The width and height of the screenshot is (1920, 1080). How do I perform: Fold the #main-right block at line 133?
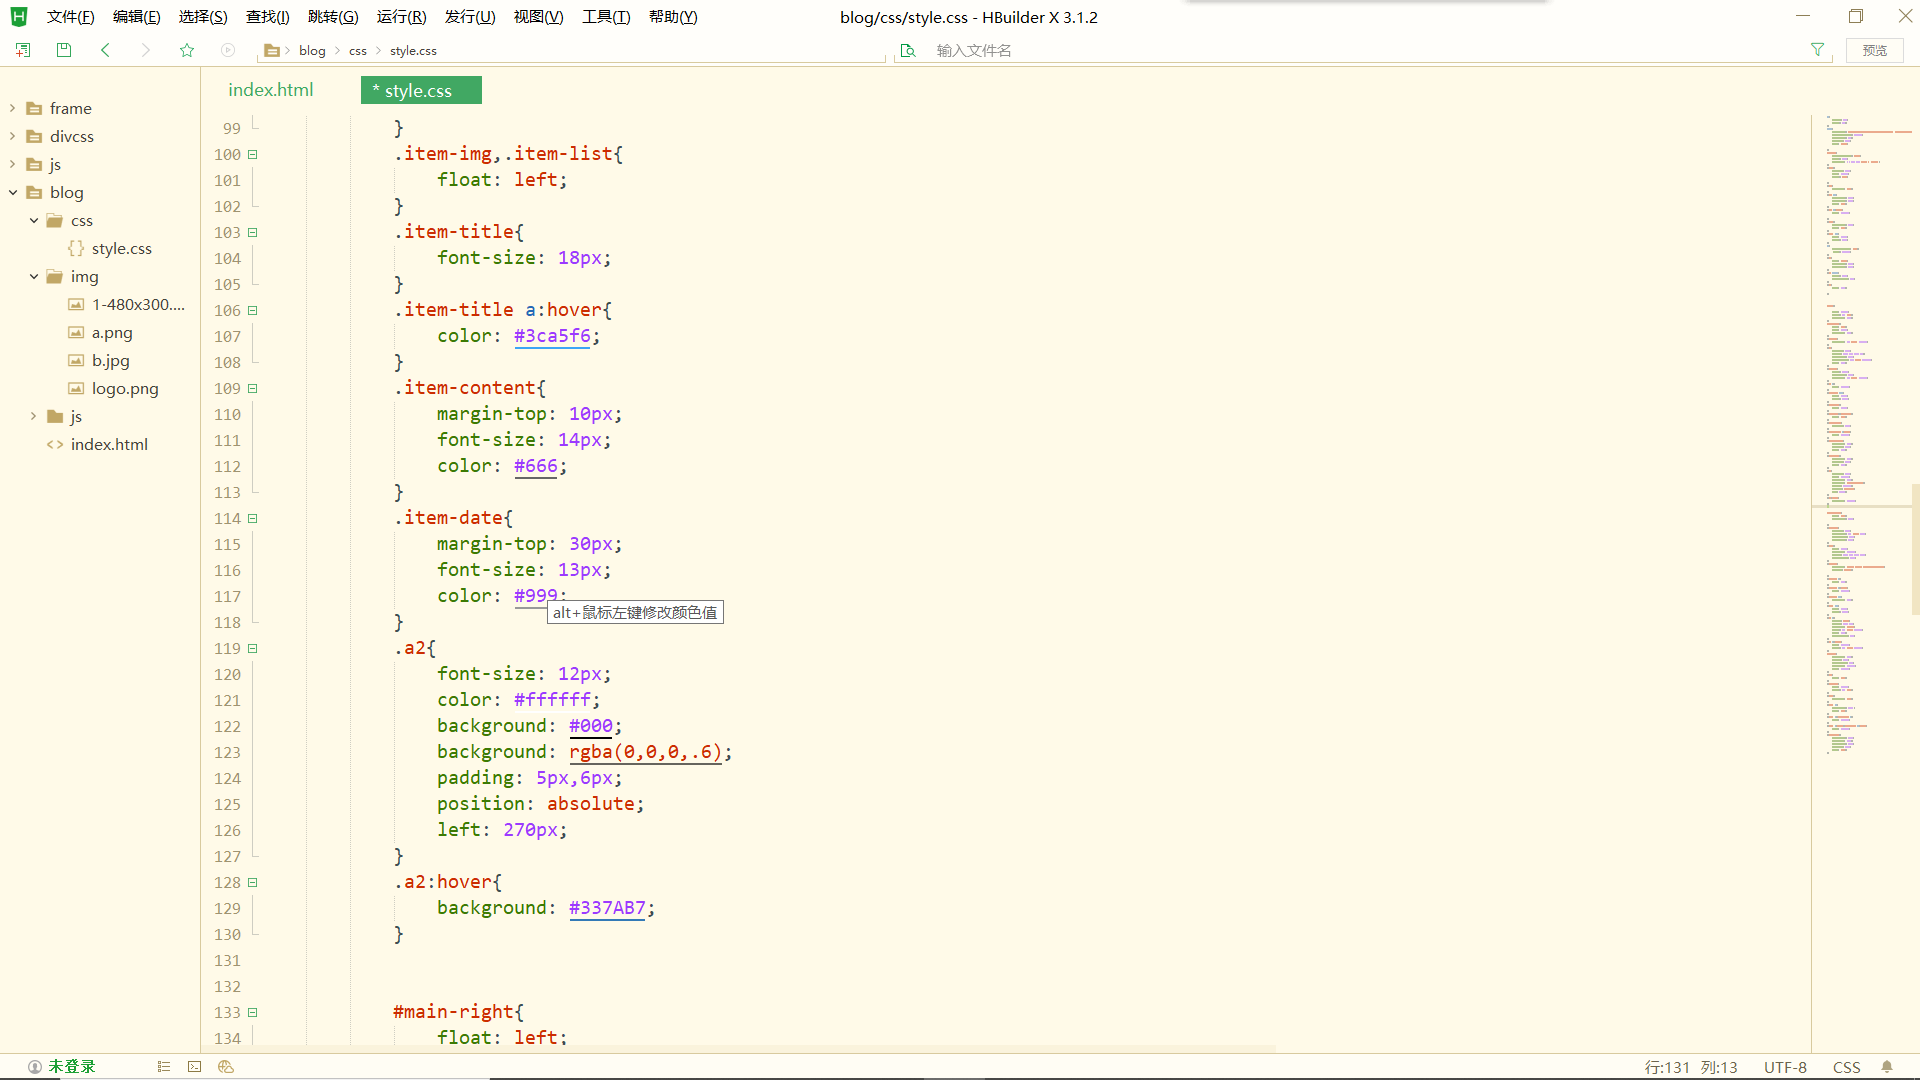(253, 1012)
